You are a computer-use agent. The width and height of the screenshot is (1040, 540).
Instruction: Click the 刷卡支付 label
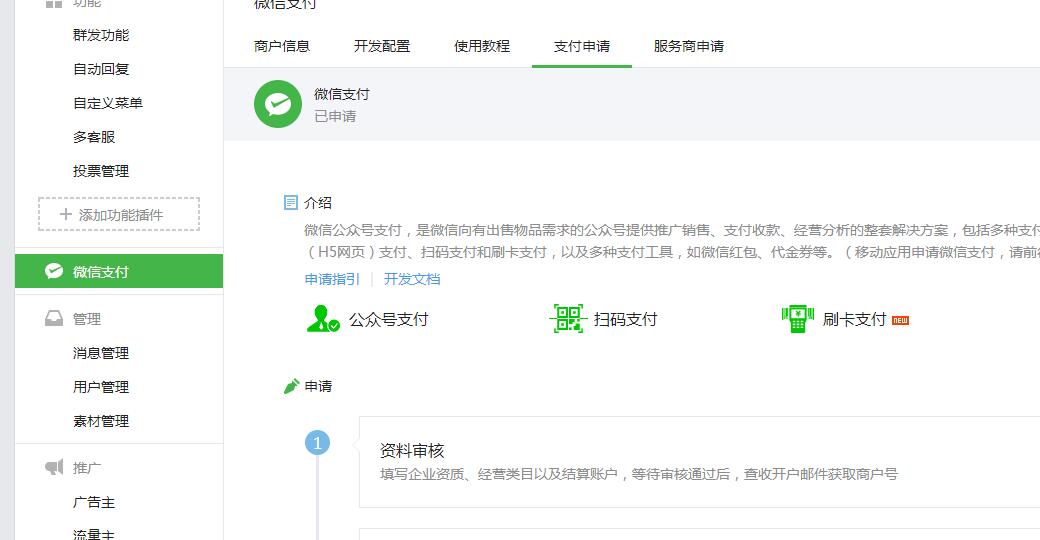tap(854, 320)
